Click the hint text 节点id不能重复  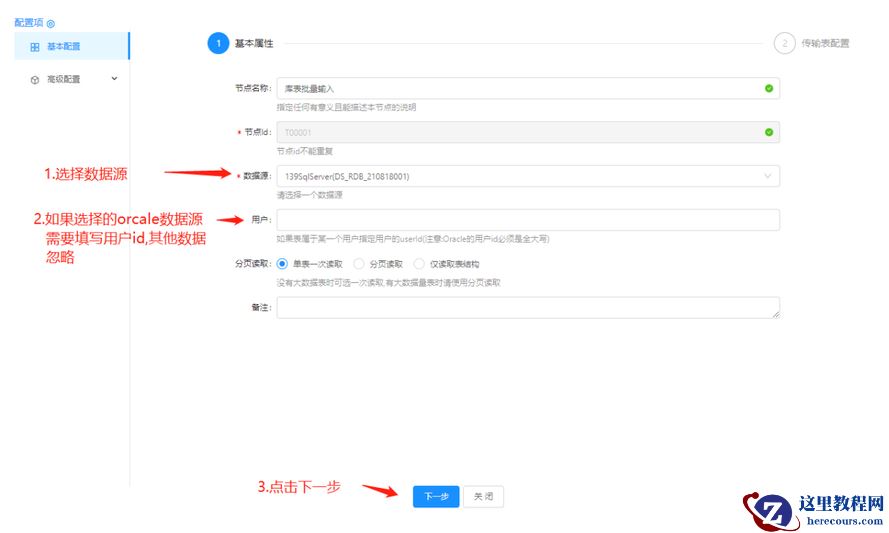(x=305, y=151)
